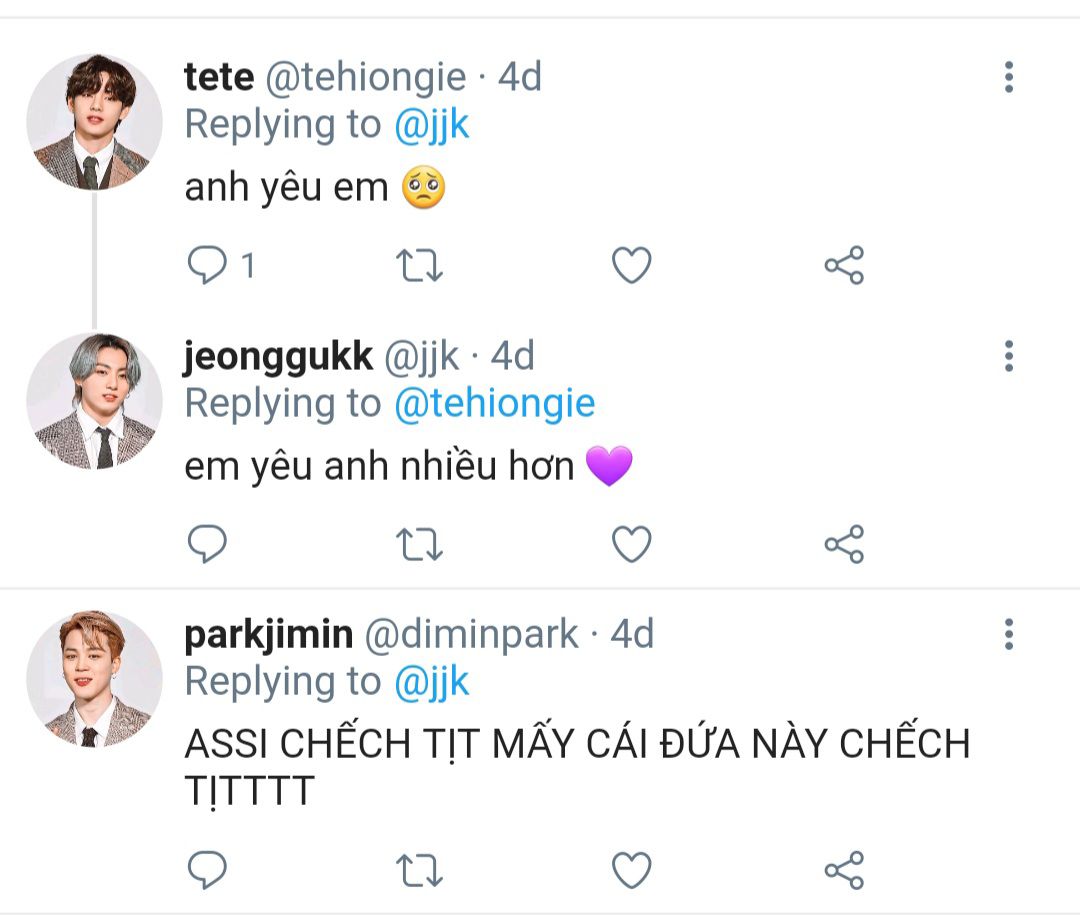Open tete's profile picture
The height and width of the screenshot is (916, 1080).
pos(94,122)
